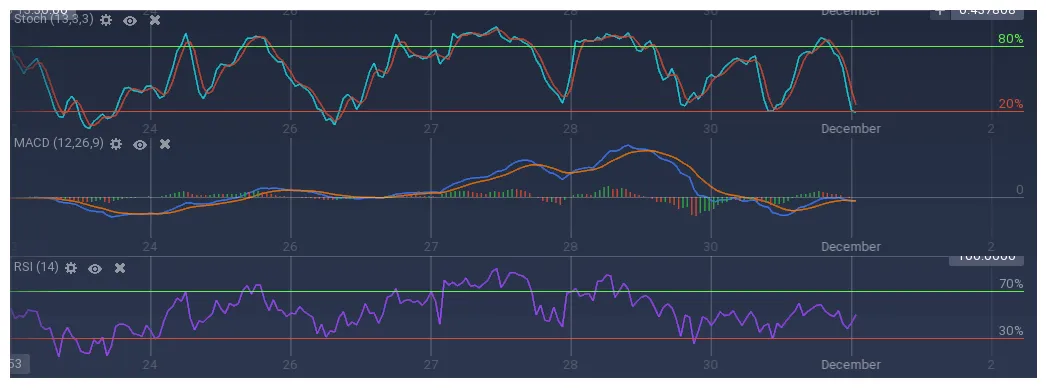Remove the RSI indicator

(x=120, y=268)
